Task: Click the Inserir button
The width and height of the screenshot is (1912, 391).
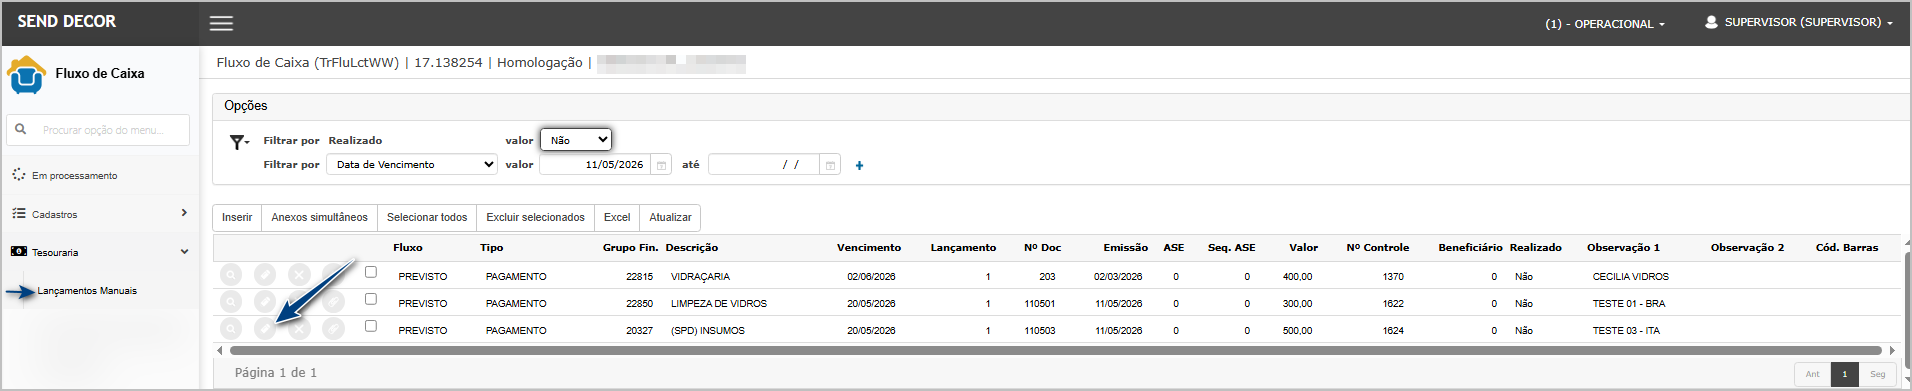Action: click(x=237, y=217)
